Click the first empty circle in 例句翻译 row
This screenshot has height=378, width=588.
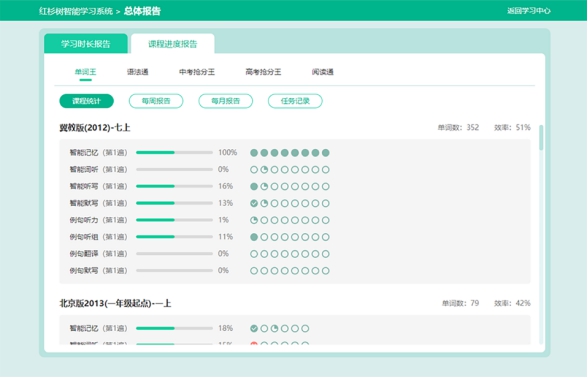(x=254, y=254)
